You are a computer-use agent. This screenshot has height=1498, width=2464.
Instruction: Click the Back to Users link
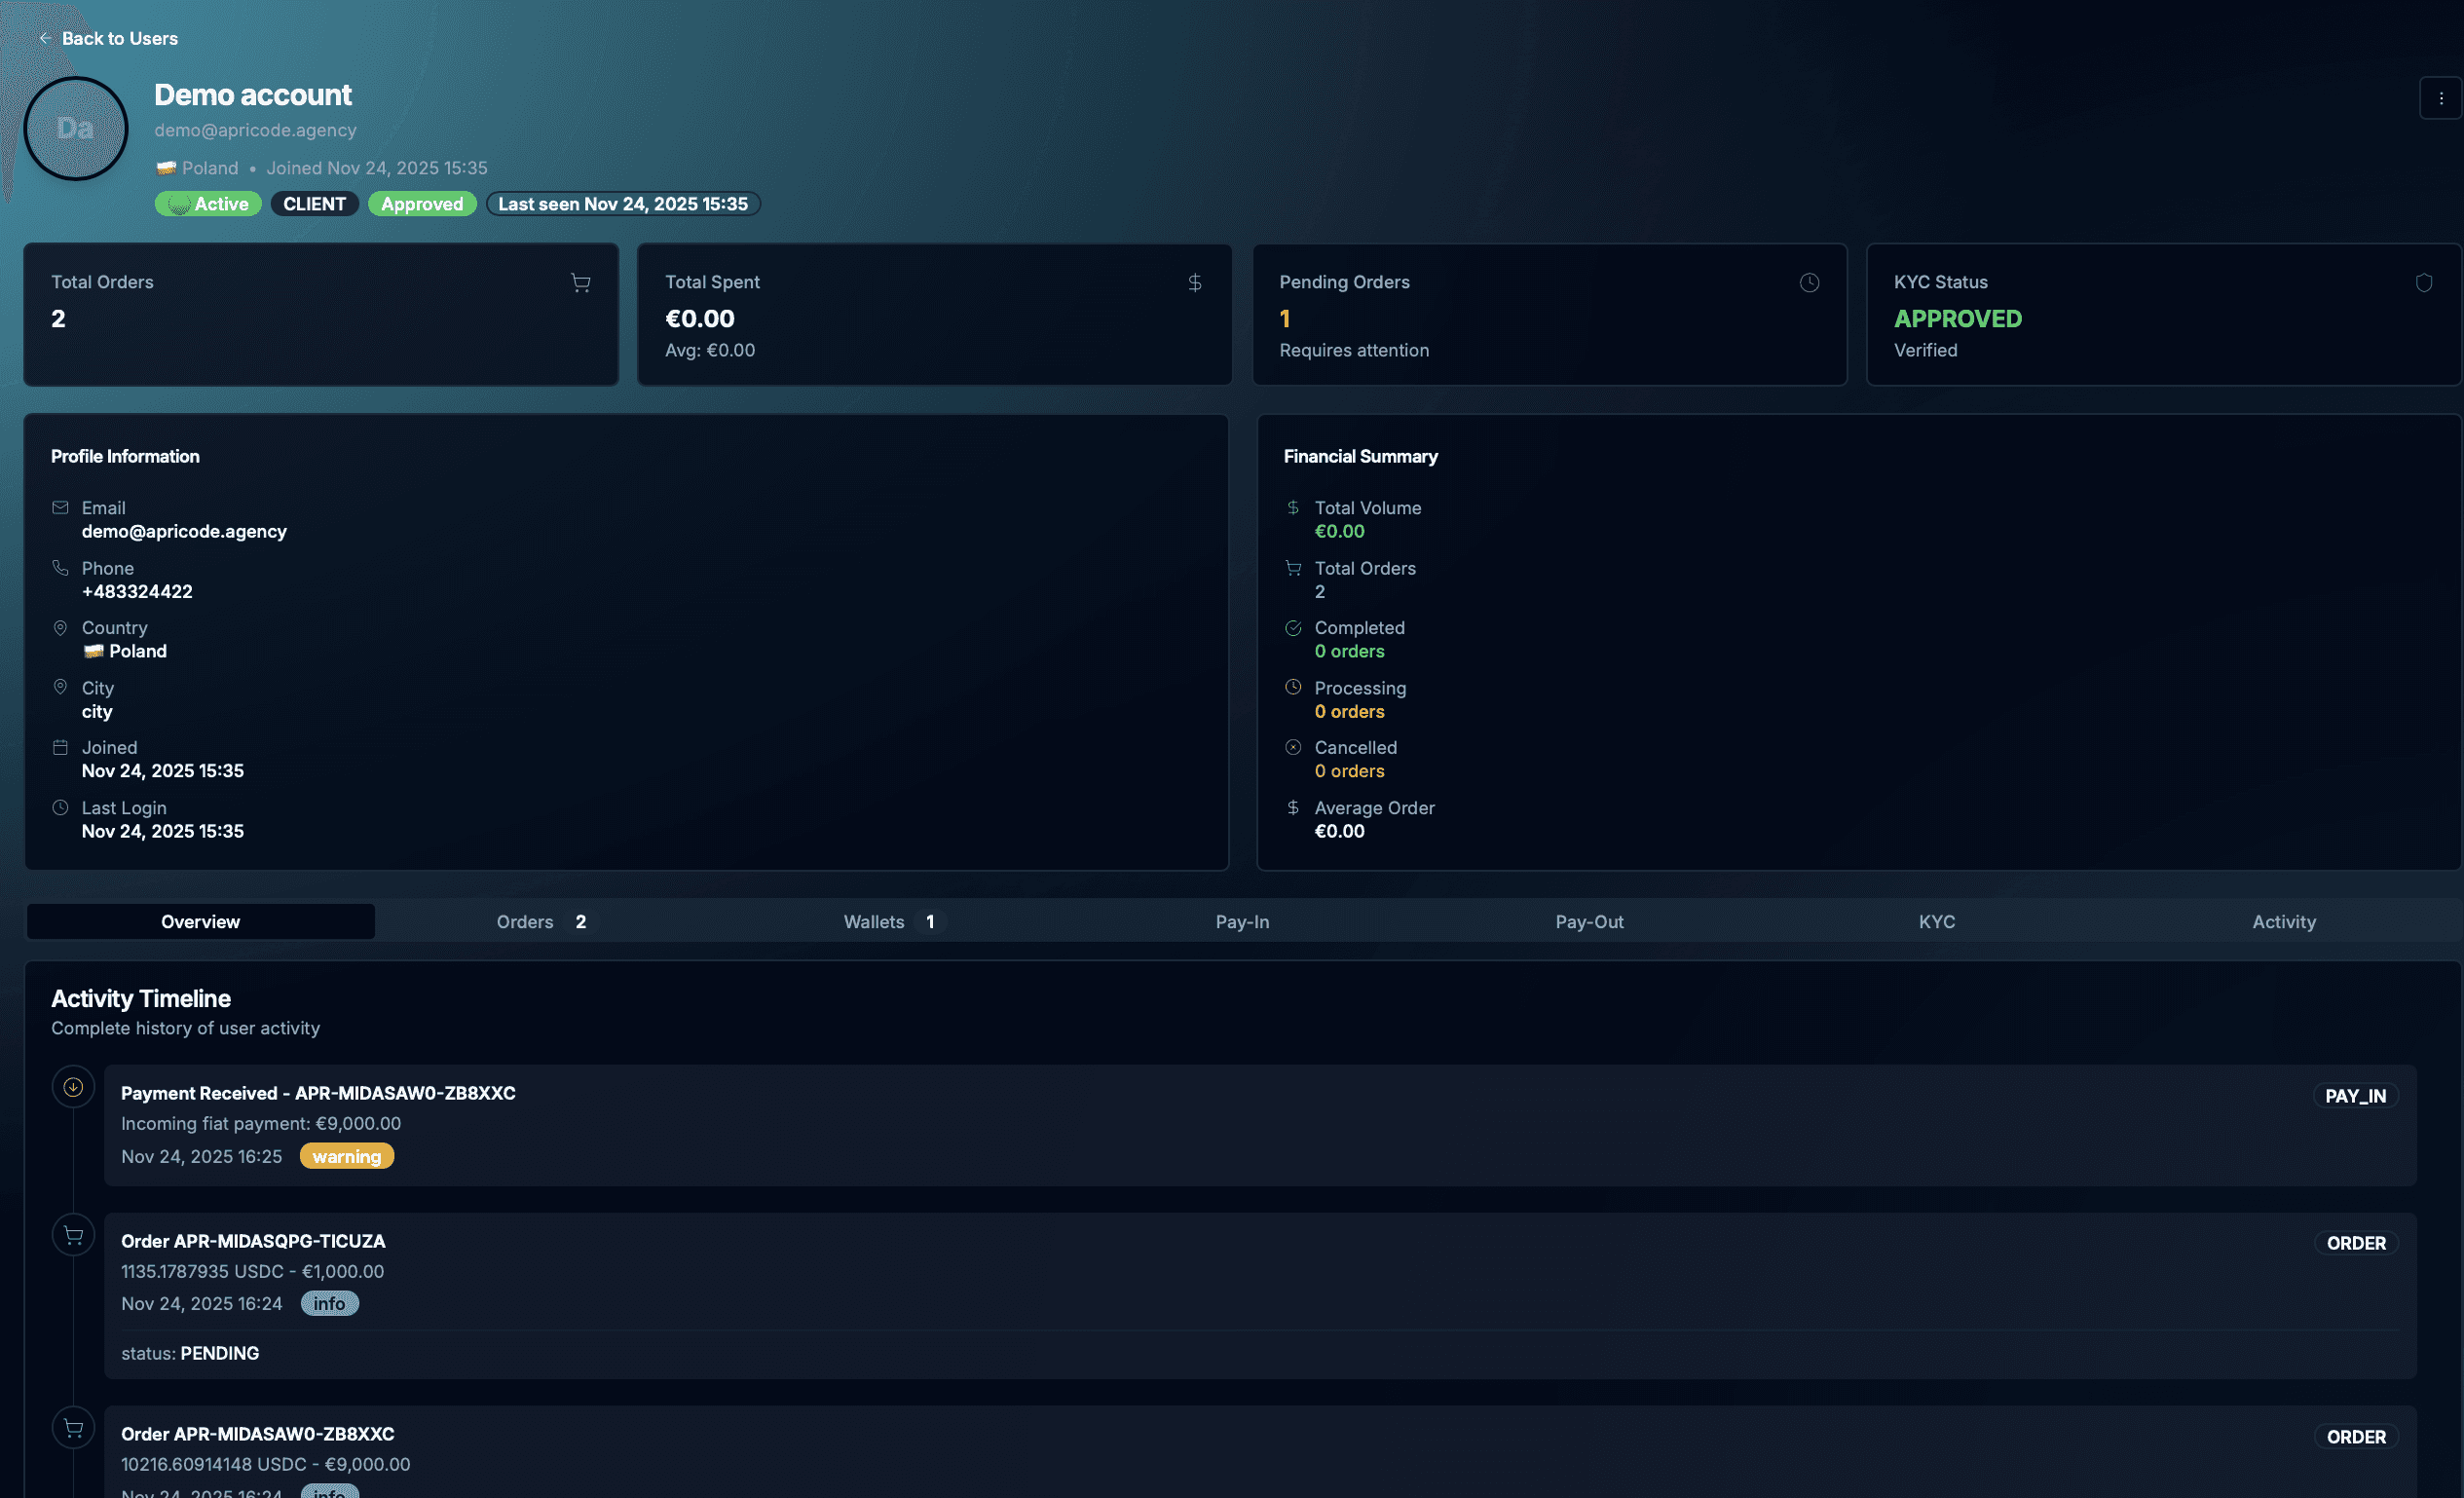coord(120,38)
